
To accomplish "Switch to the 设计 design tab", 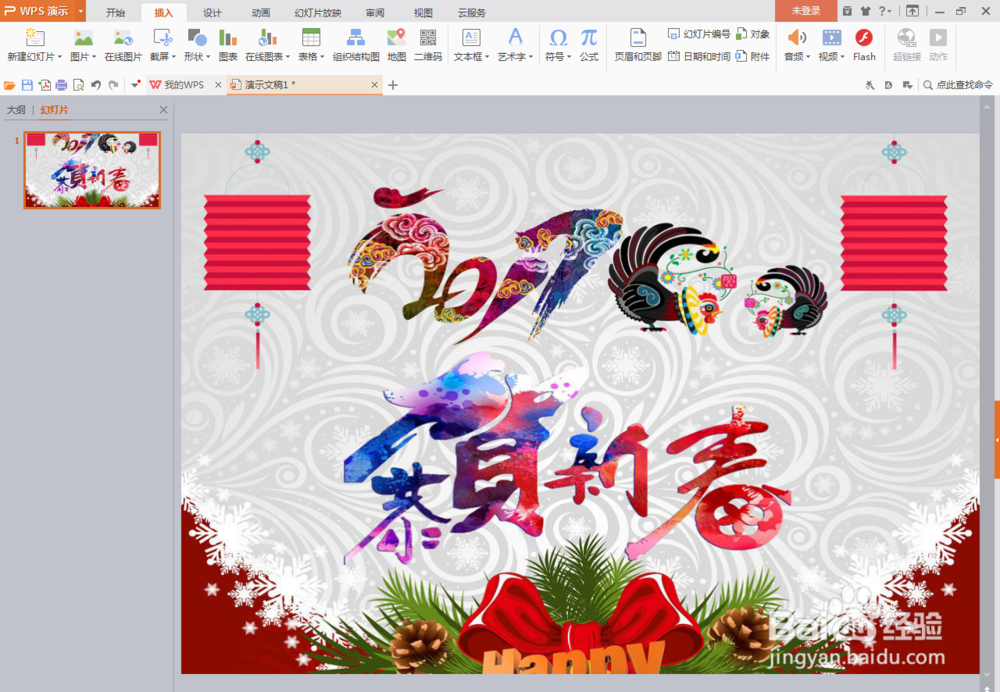I will point(212,12).
